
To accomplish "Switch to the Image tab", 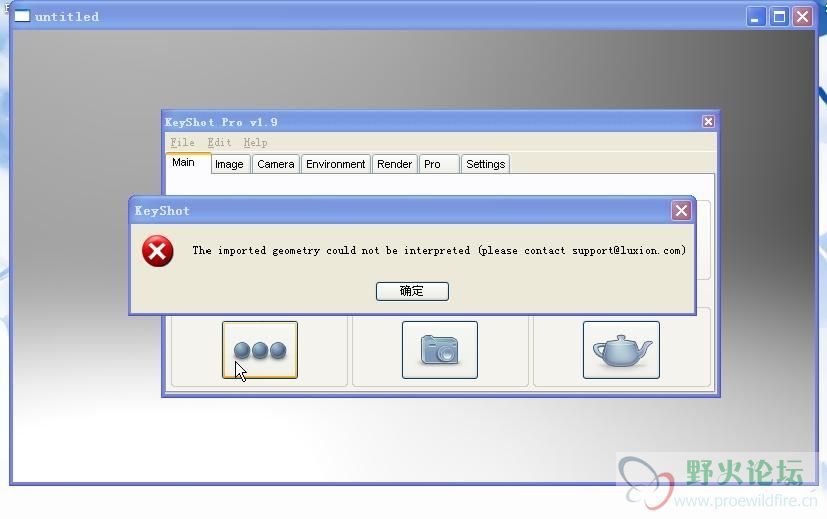I will point(230,164).
